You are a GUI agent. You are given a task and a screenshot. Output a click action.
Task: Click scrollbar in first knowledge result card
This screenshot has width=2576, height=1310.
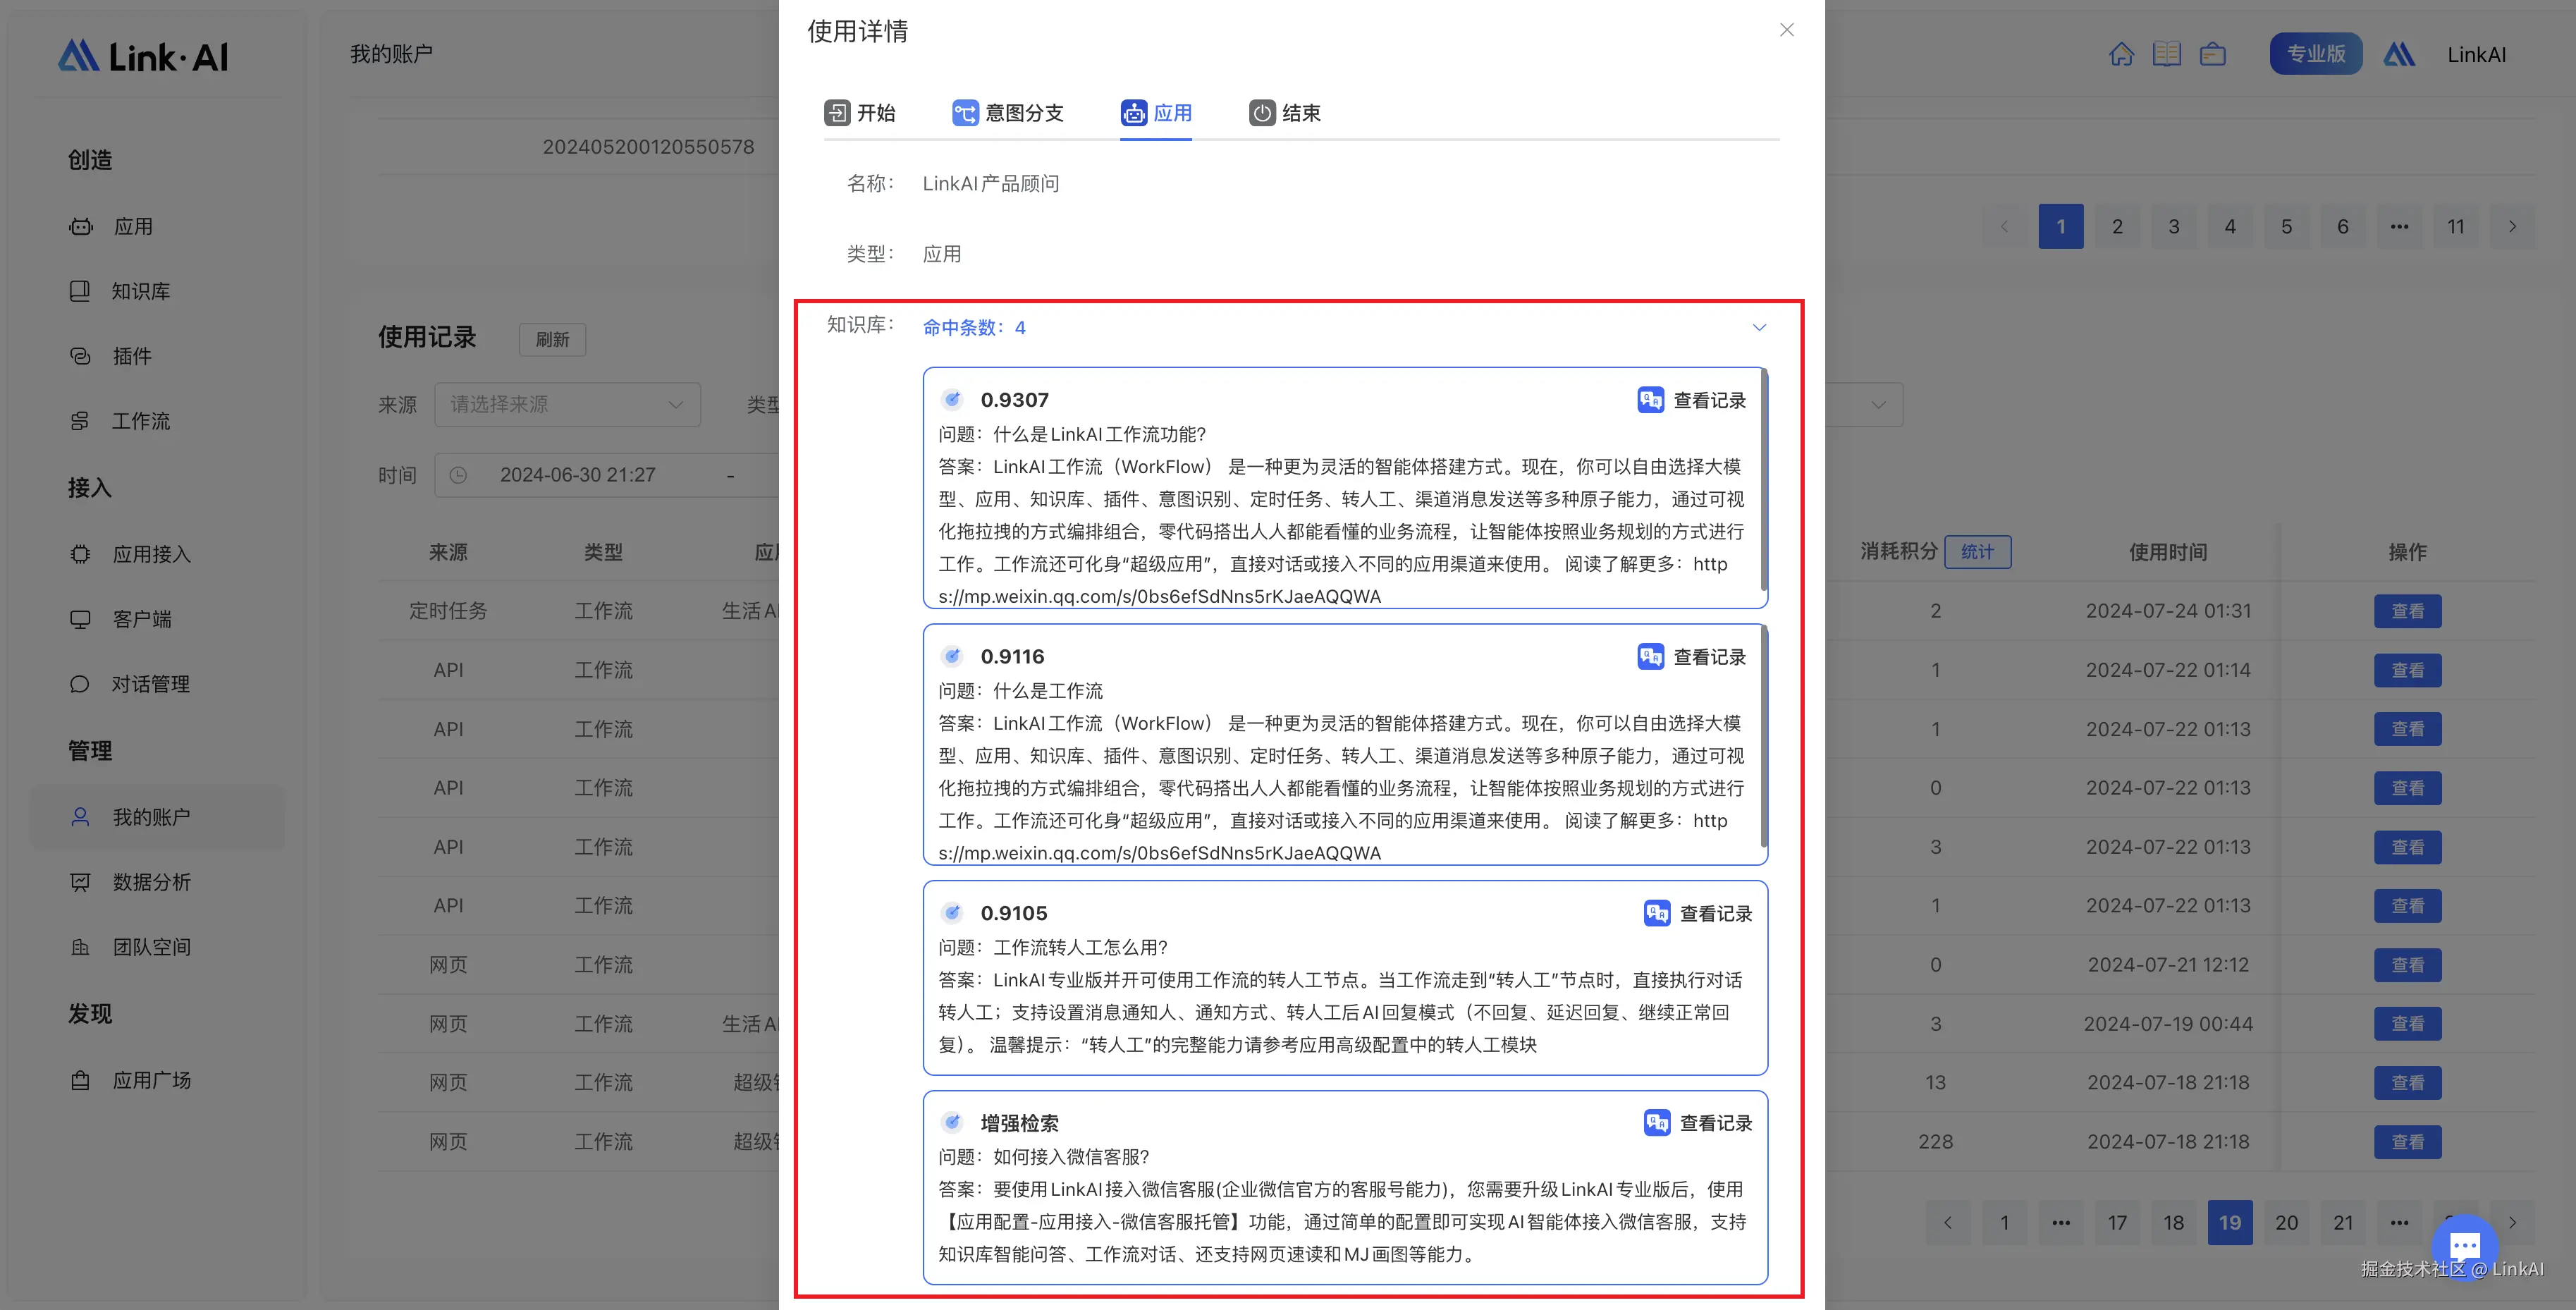[1763, 480]
